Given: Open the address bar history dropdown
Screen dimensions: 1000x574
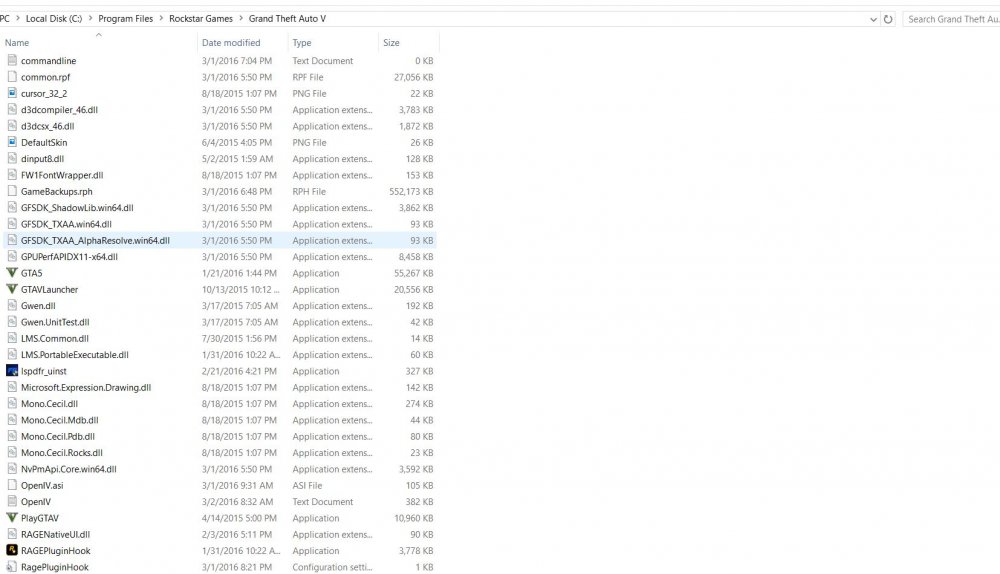Looking at the screenshot, I should click(873, 19).
